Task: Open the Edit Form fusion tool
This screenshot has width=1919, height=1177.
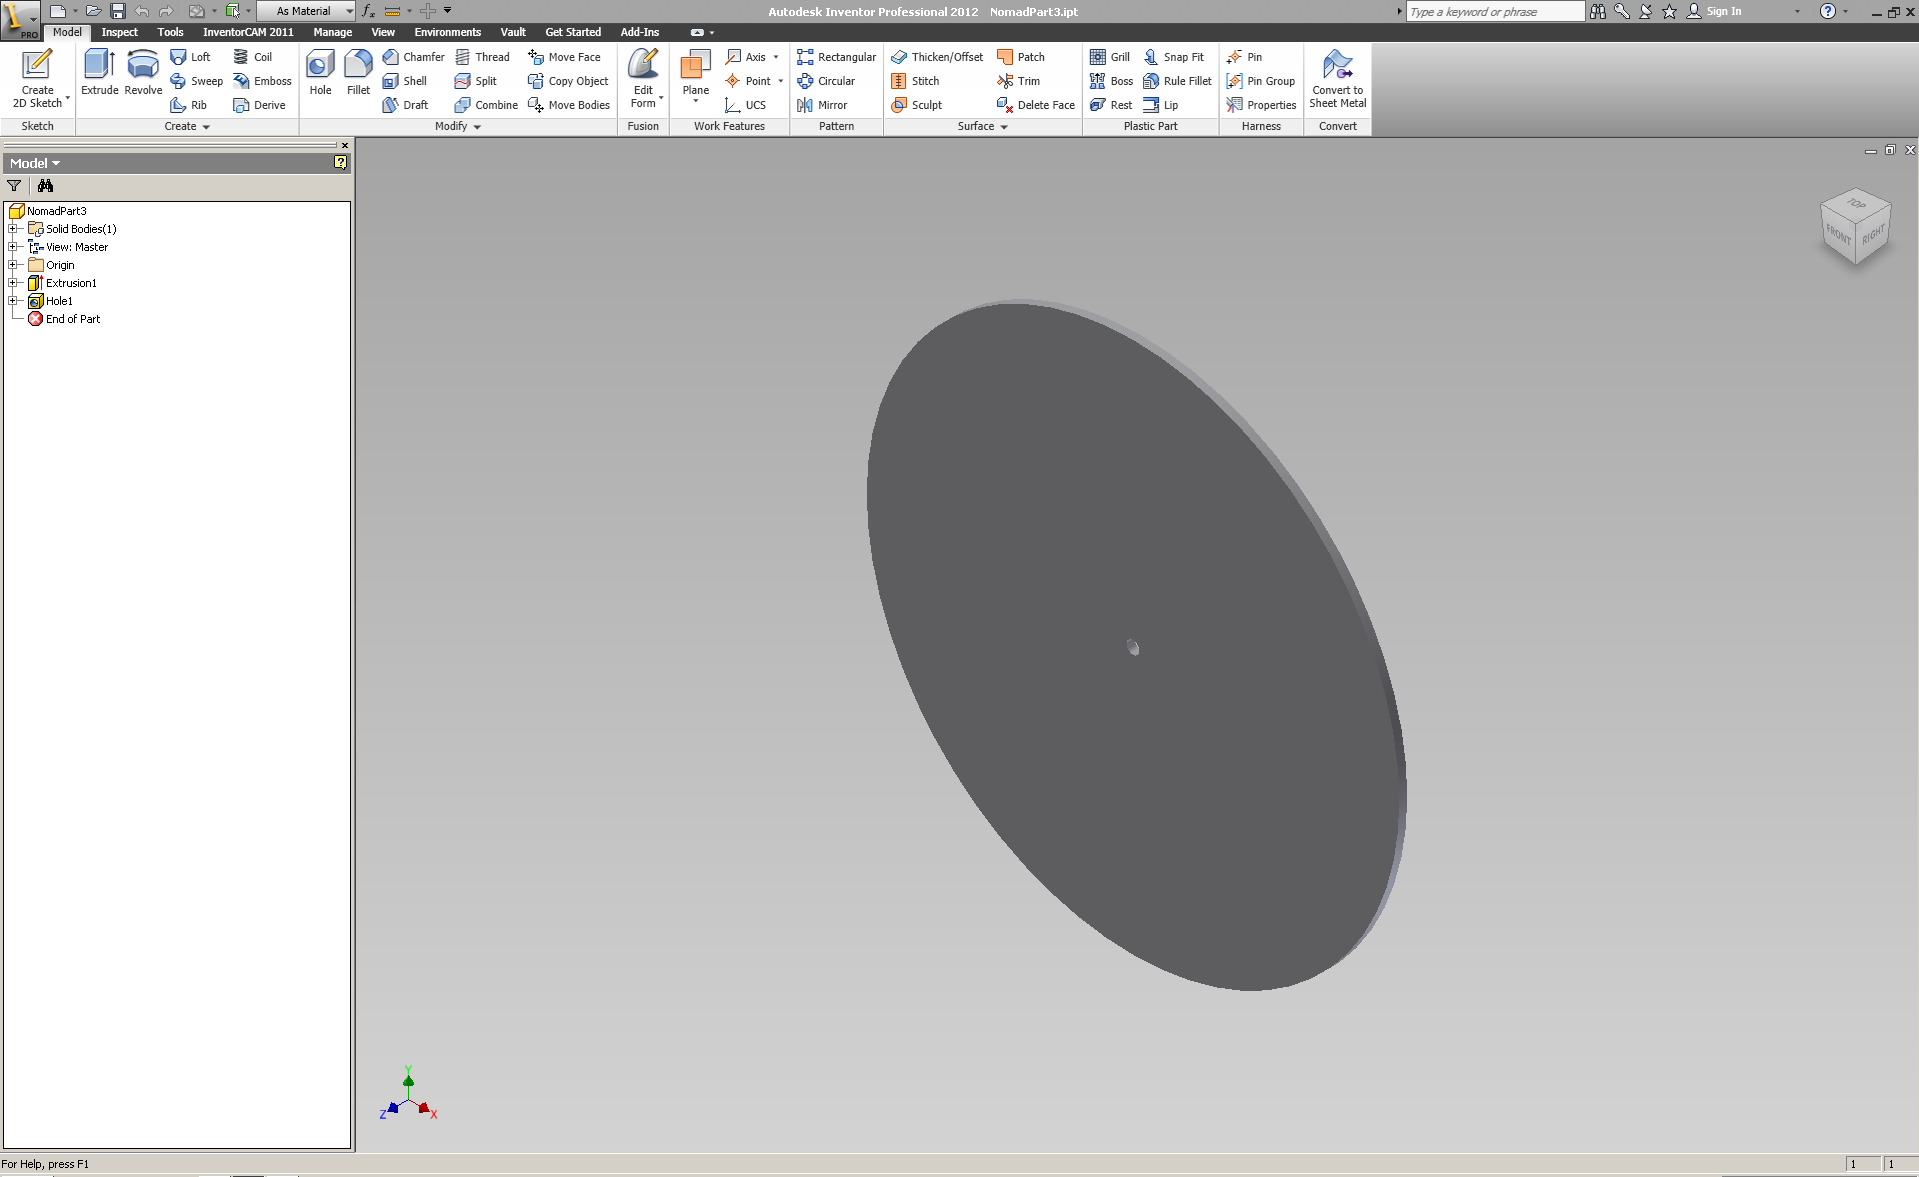Action: pos(643,79)
